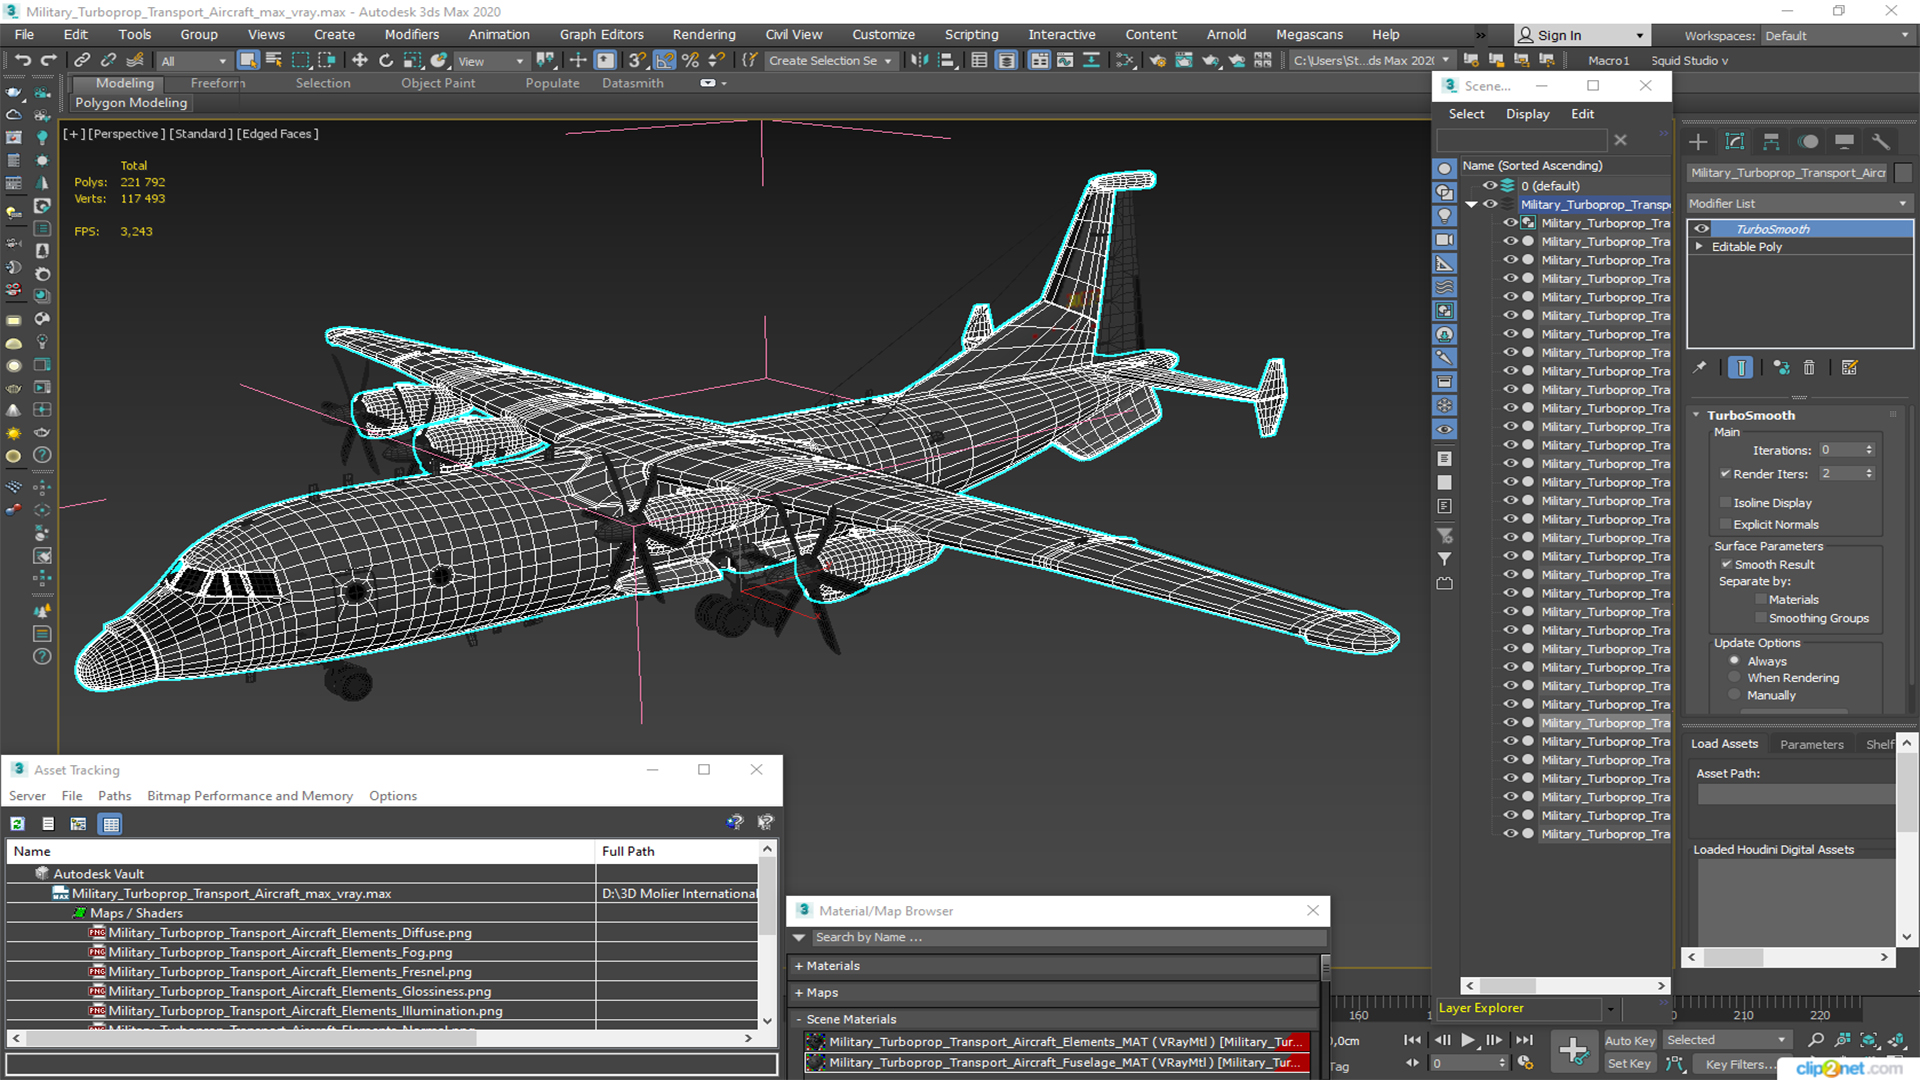Open Time Configuration clock icon
Screen dimensions: 1920x1080
(x=1525, y=1063)
